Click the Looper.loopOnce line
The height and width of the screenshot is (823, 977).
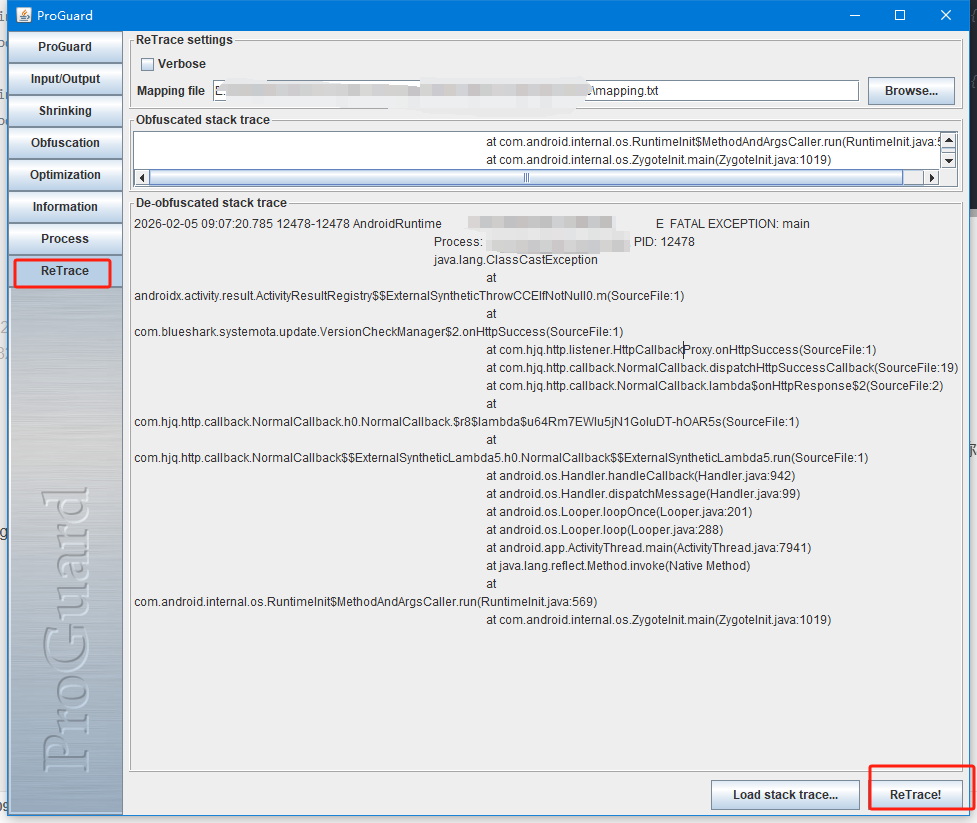click(x=619, y=512)
